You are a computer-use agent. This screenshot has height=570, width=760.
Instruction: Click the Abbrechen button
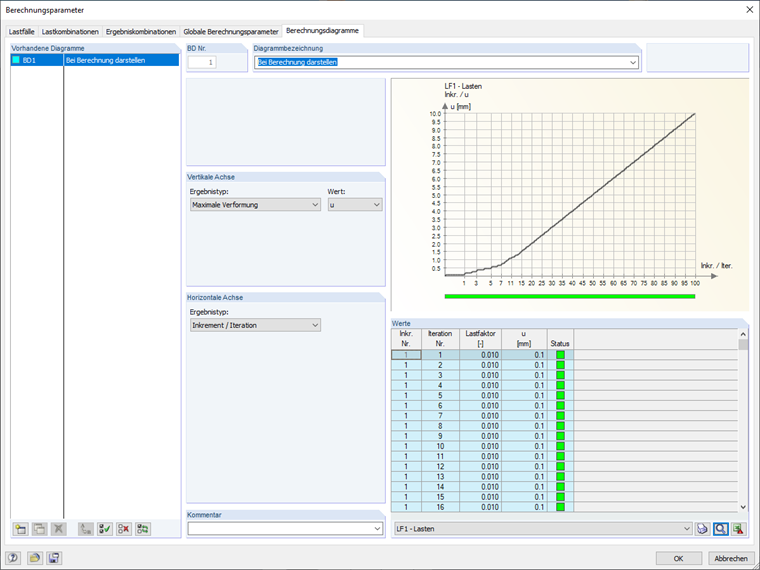(731, 558)
